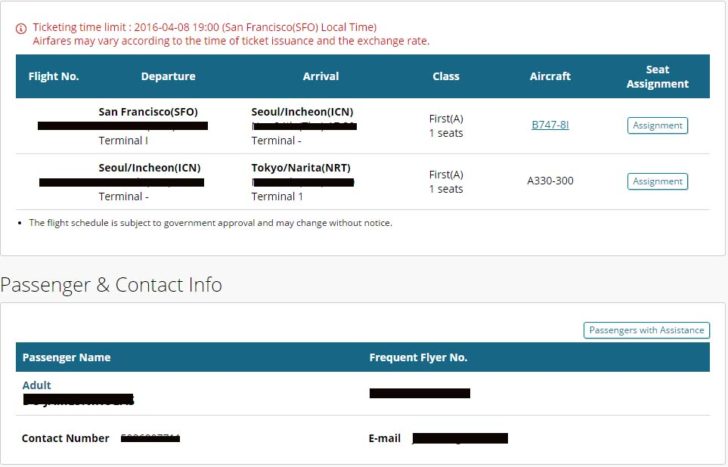Click the Class column header
This screenshot has height=467, width=728.
446,76
